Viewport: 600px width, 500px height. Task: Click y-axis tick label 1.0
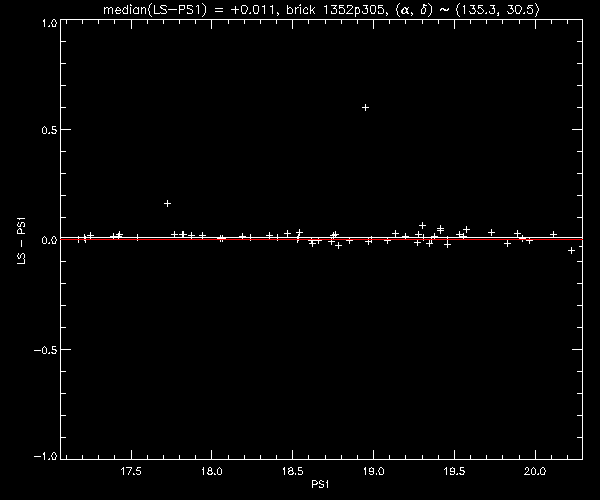point(49,23)
